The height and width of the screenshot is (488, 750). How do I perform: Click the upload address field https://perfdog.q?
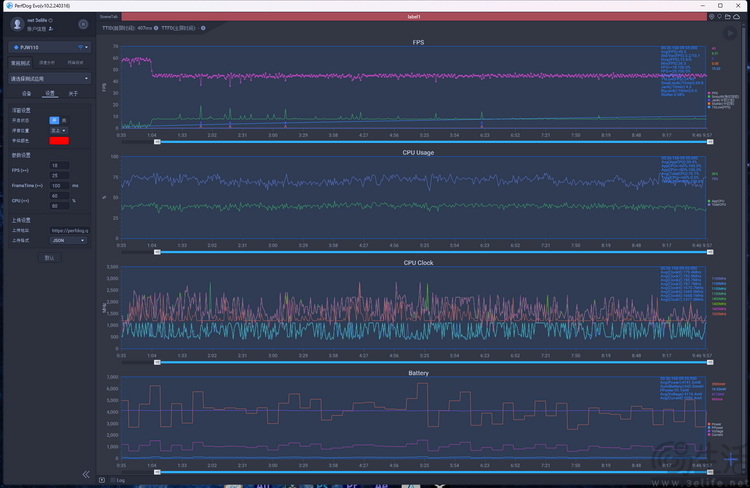(x=69, y=230)
